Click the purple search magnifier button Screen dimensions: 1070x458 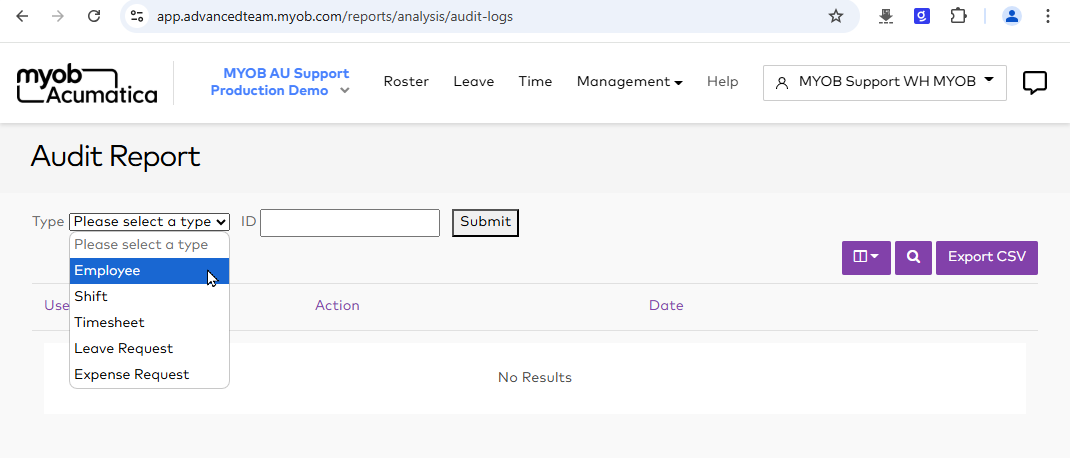[x=913, y=257]
